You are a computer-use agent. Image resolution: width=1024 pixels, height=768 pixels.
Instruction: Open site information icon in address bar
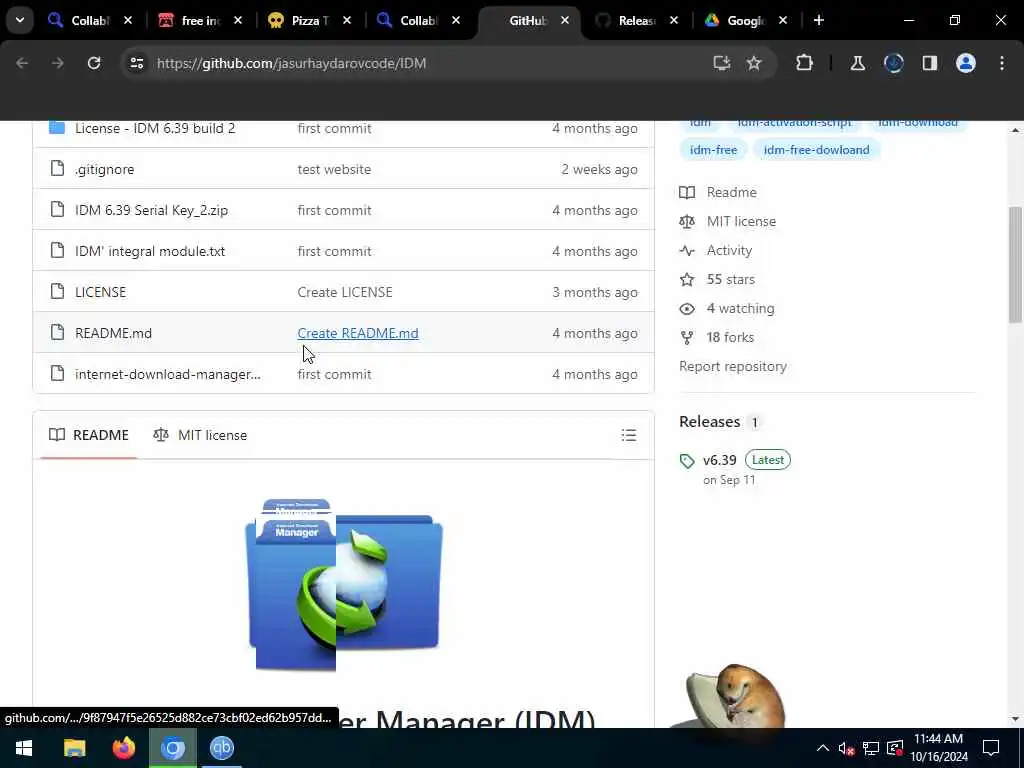coord(136,63)
